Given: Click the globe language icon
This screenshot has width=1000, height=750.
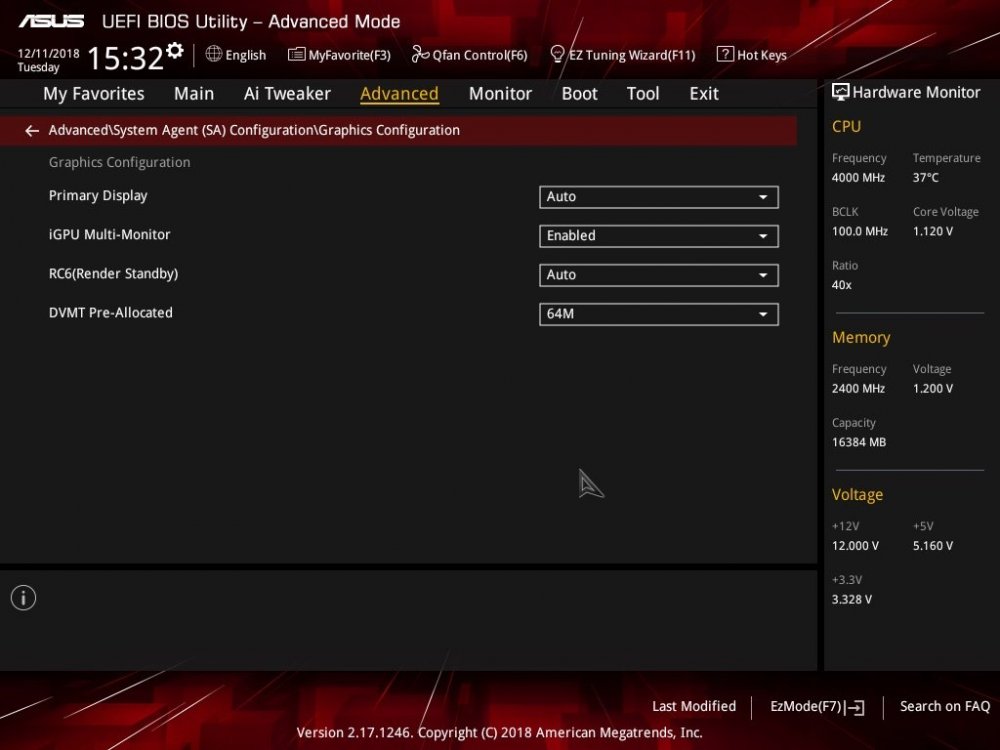Looking at the screenshot, I should pyautogui.click(x=214, y=54).
